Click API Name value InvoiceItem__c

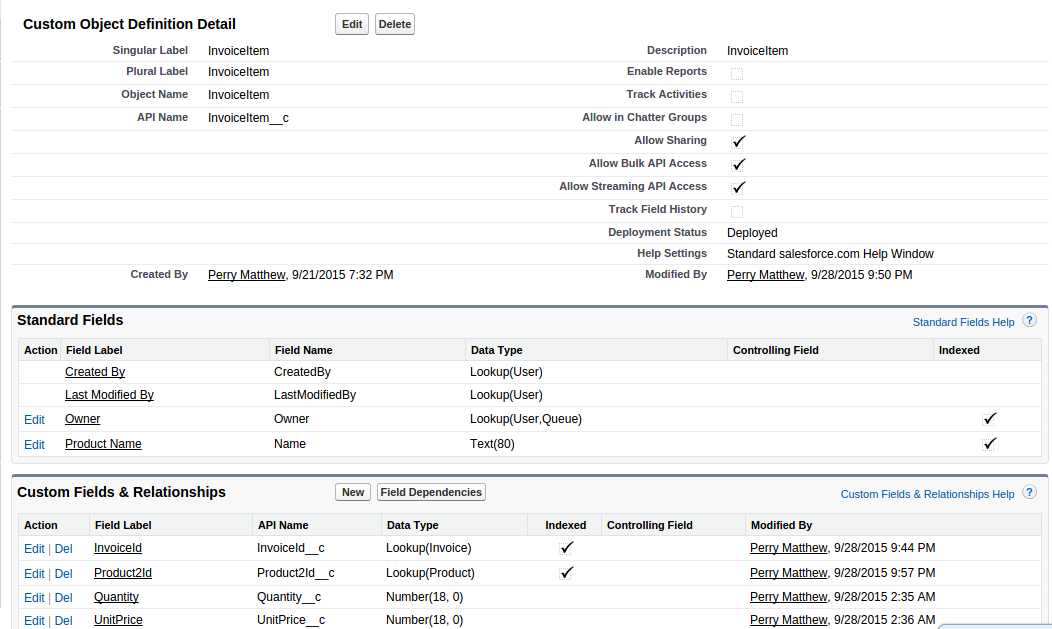248,118
